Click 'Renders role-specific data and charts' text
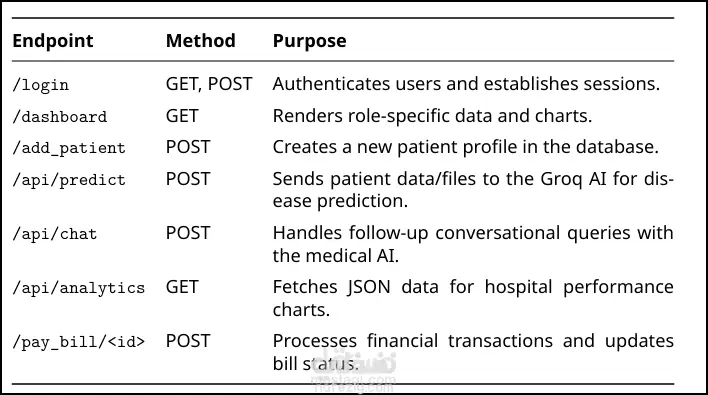Screen dimensions: 708x395 click(432, 116)
